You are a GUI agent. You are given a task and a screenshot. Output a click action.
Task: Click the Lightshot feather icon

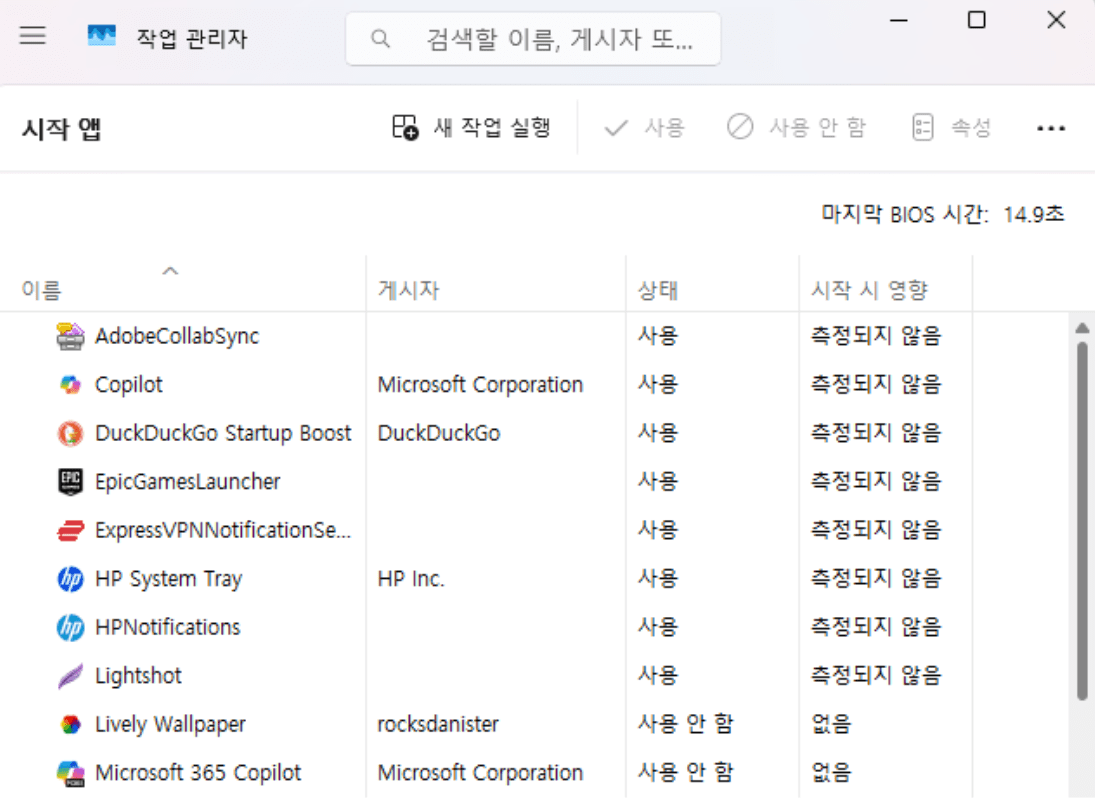pos(68,675)
